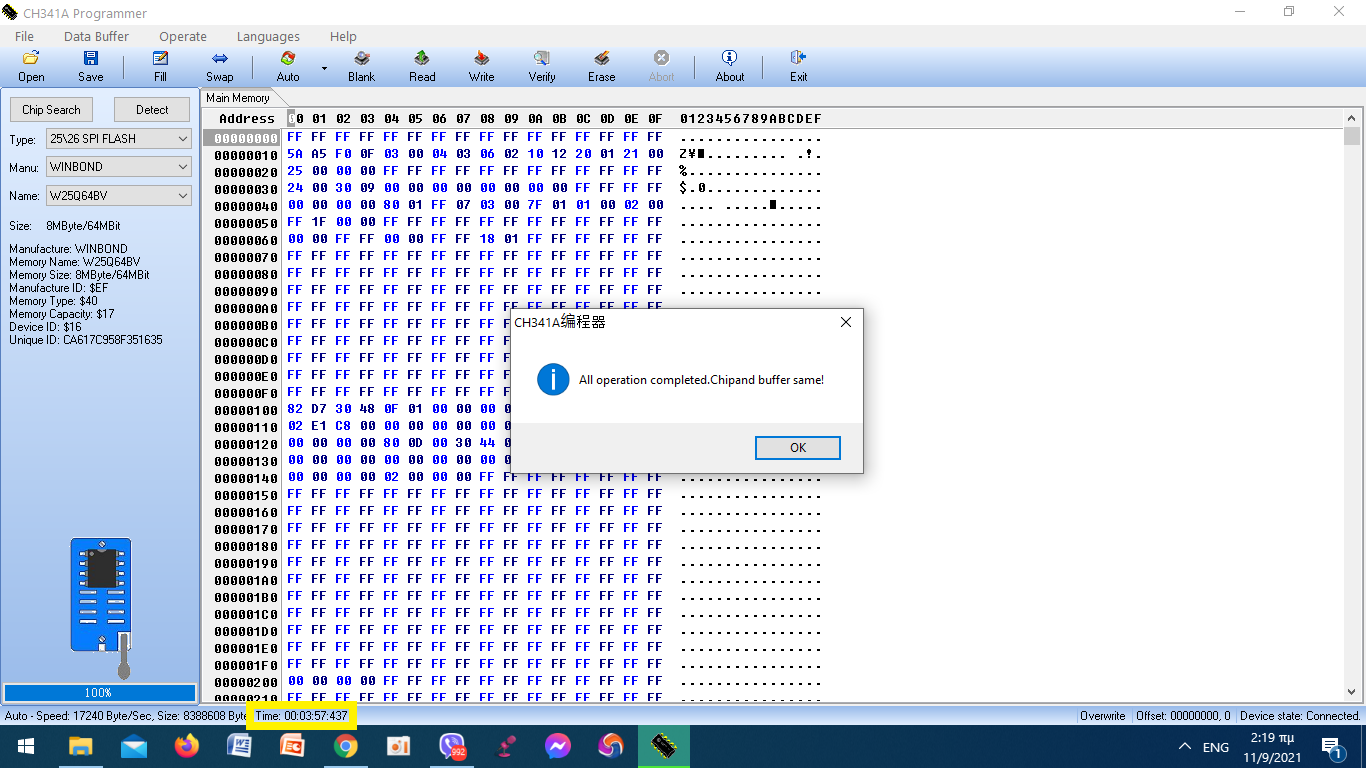1366x768 pixels.
Task: Launch Firefox from the taskbar
Action: point(186,746)
